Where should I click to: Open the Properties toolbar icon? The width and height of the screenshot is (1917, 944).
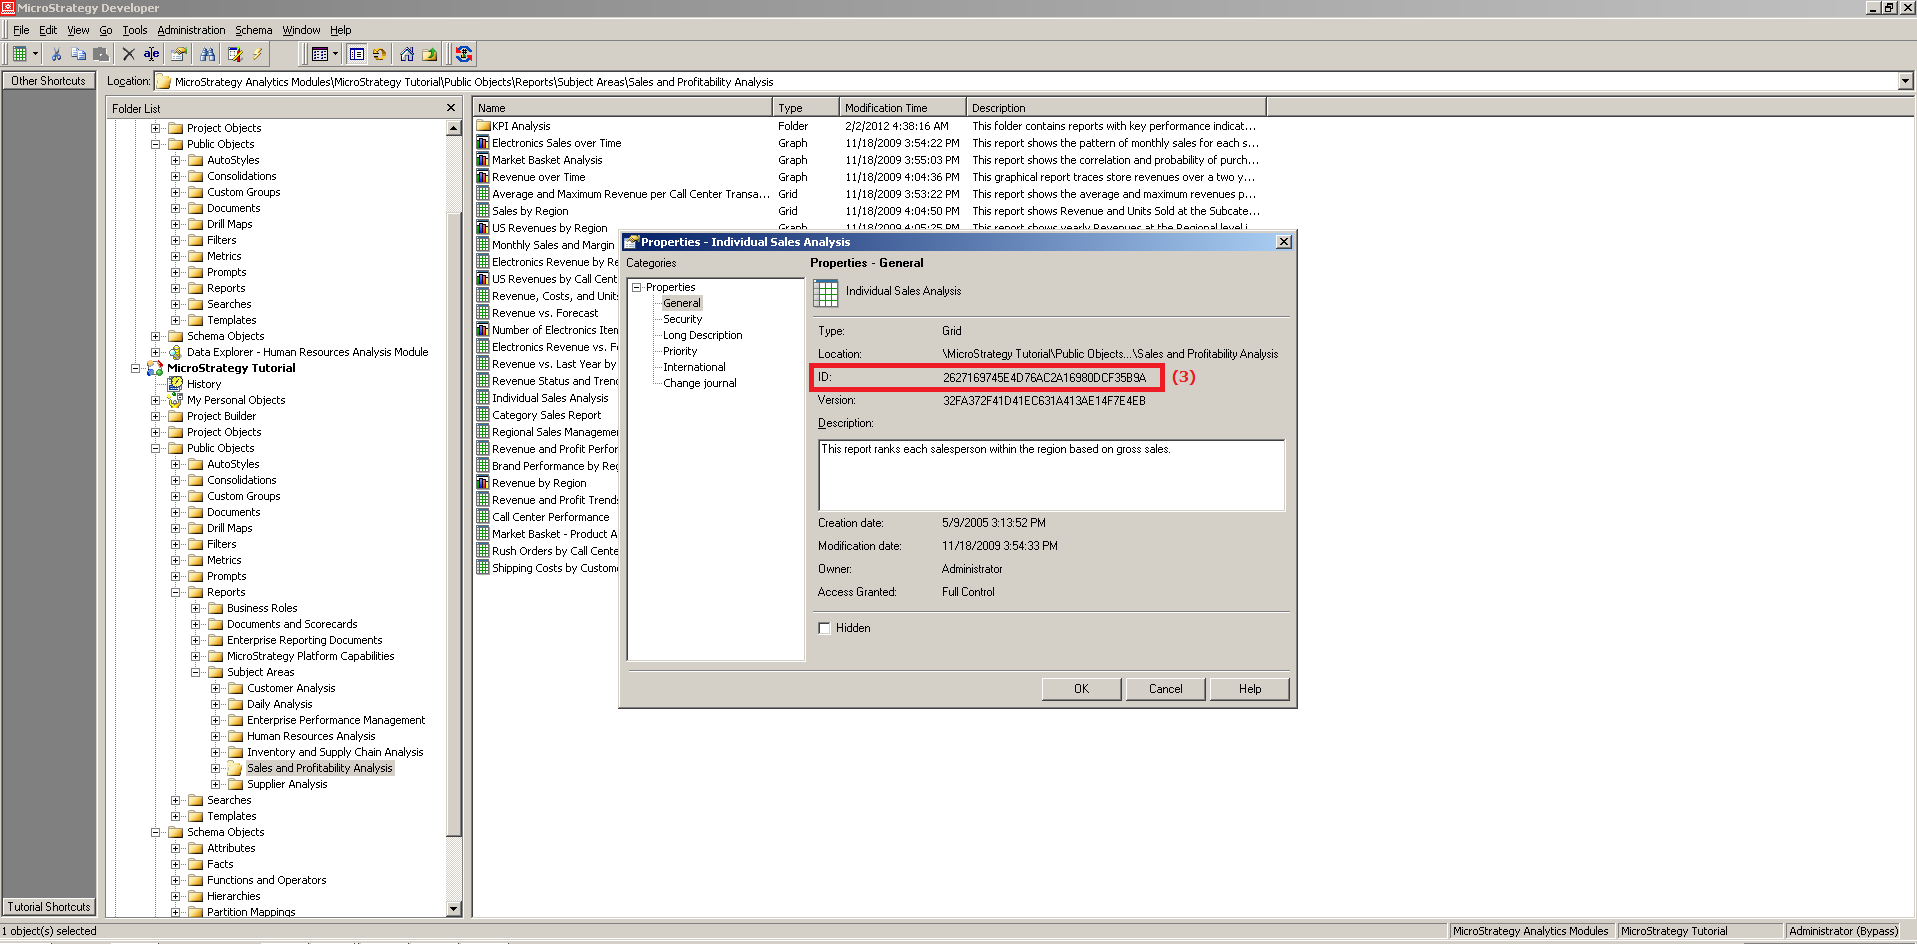click(x=179, y=54)
